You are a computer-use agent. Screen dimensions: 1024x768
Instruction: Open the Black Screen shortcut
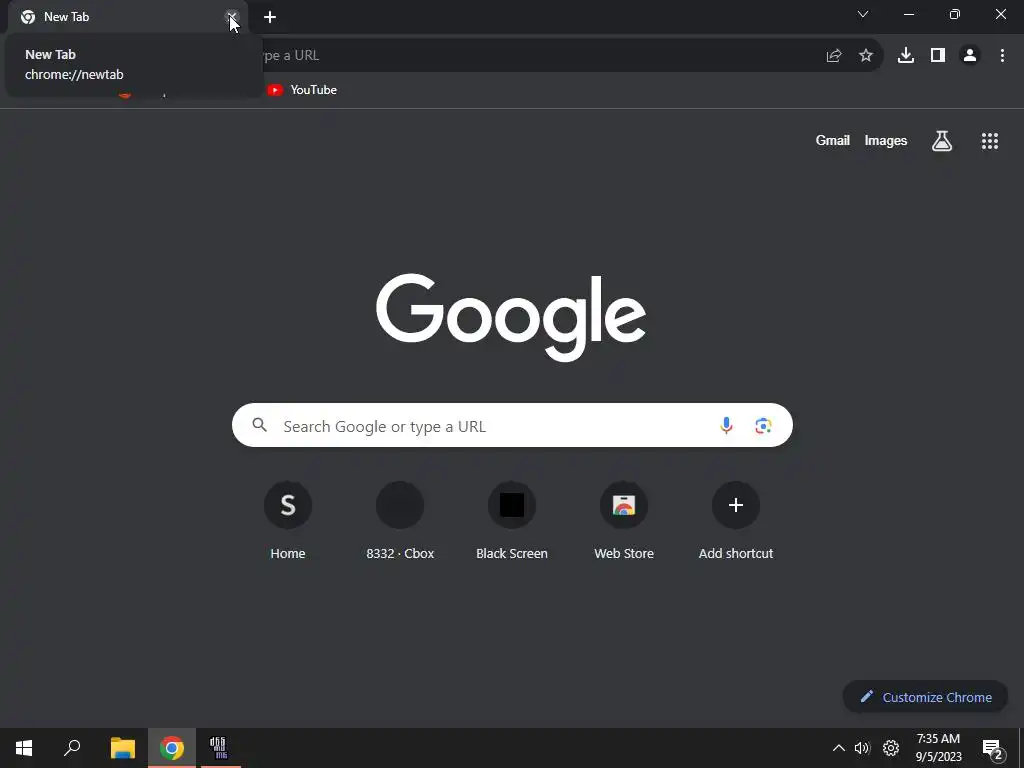click(x=512, y=521)
